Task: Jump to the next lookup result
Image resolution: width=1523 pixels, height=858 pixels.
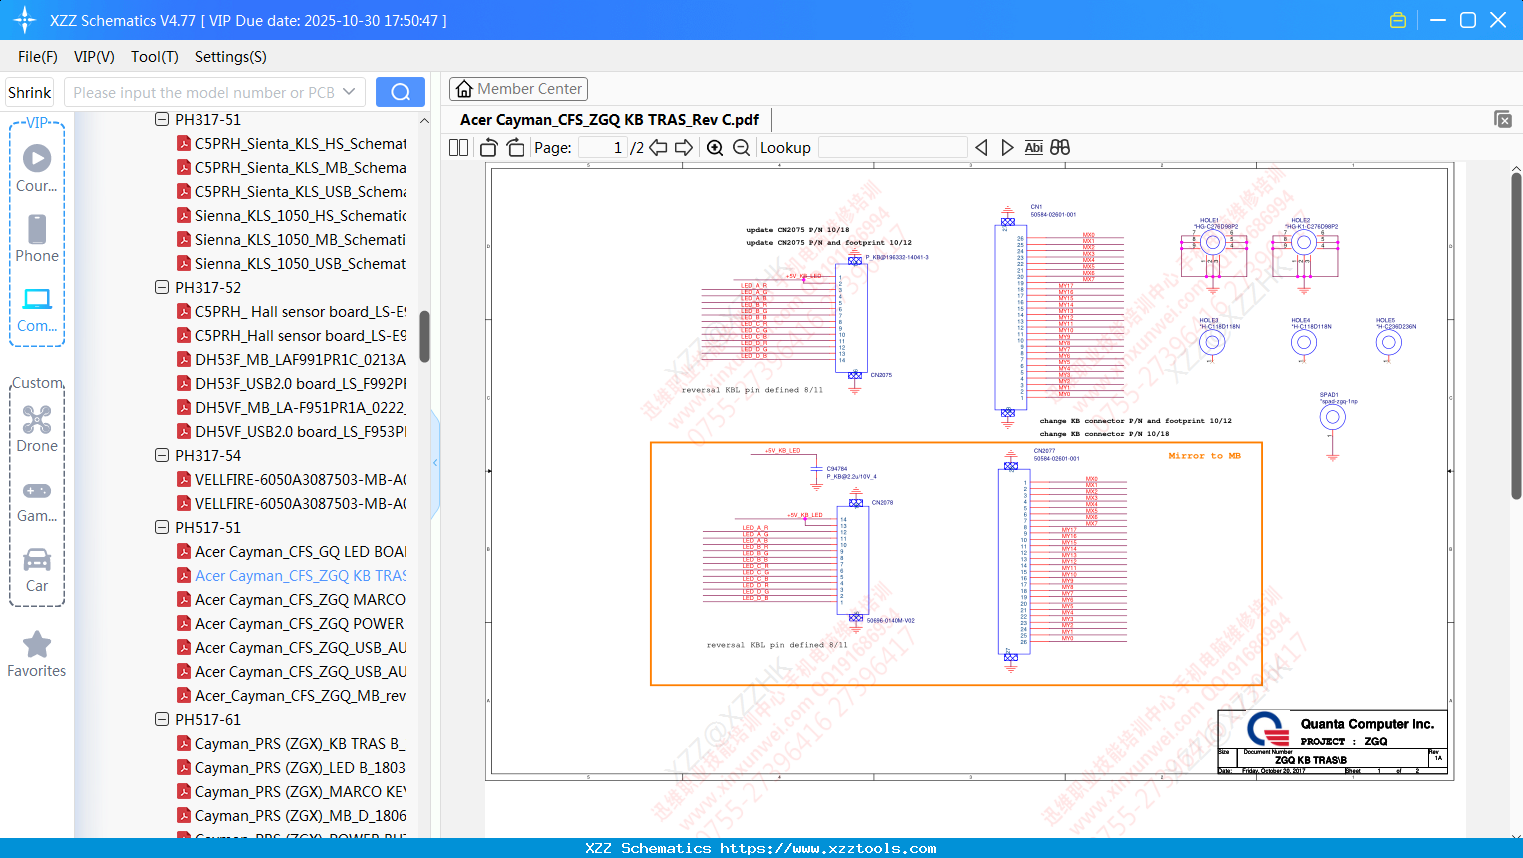Action: pos(1007,148)
